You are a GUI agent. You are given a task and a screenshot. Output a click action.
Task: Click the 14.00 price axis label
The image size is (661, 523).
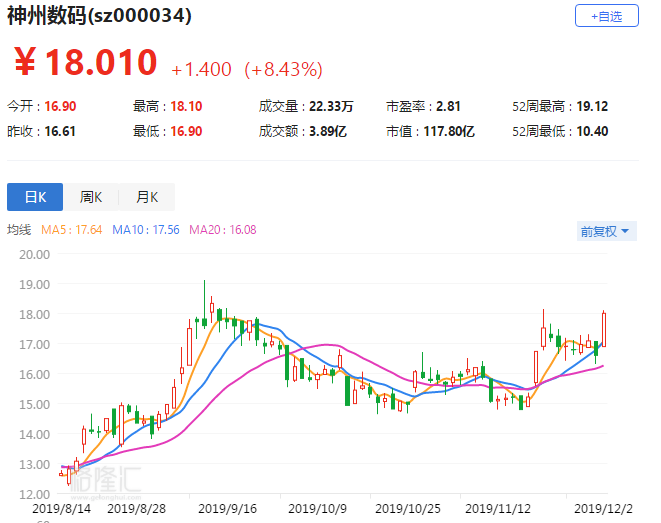(35, 434)
